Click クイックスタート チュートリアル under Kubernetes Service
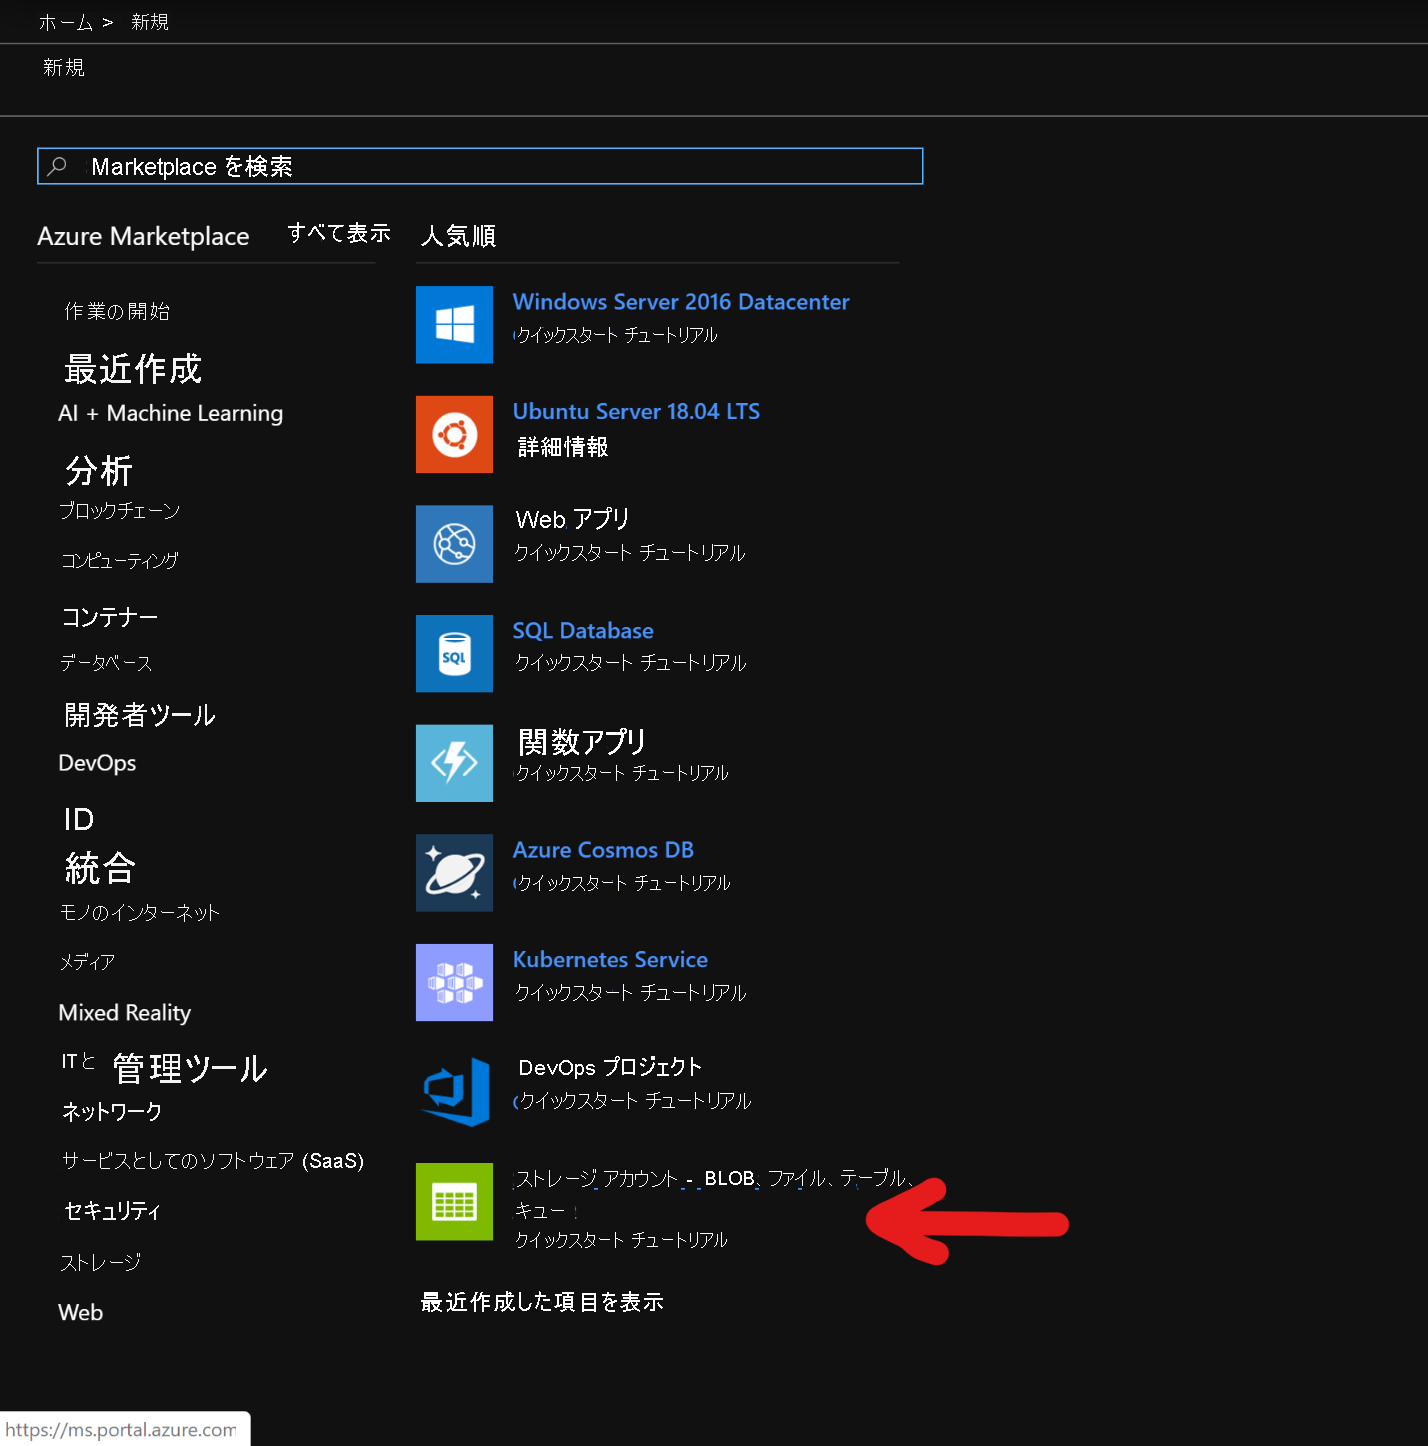The height and width of the screenshot is (1446, 1428). (x=630, y=993)
